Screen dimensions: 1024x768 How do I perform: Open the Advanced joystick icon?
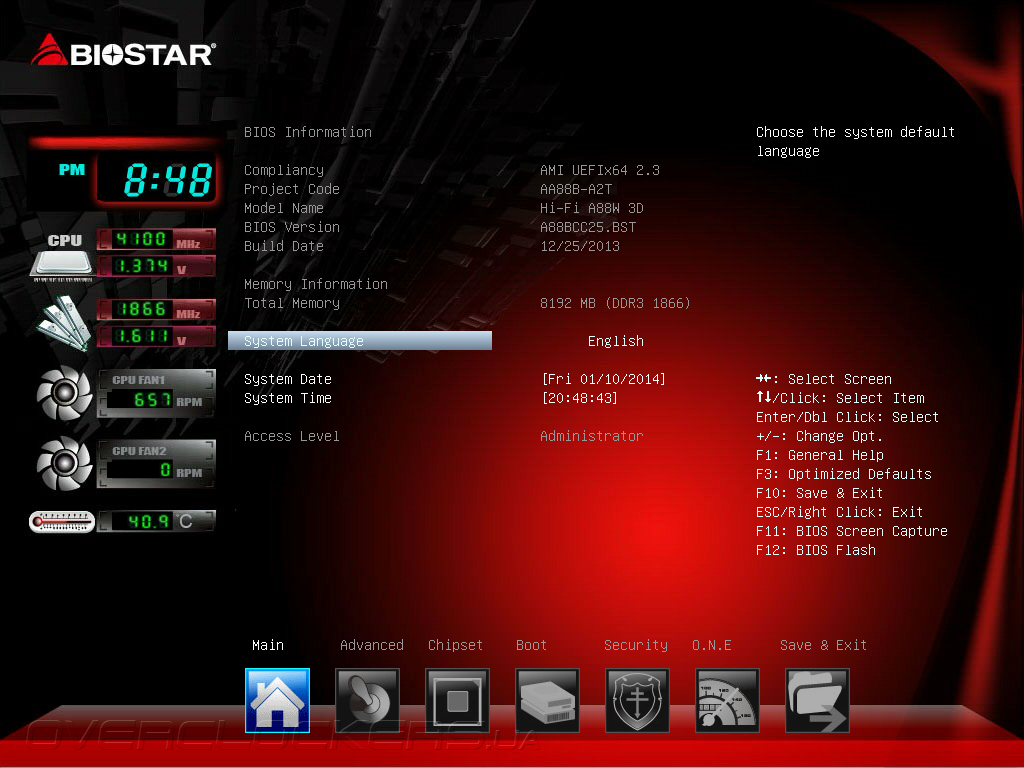pos(368,700)
